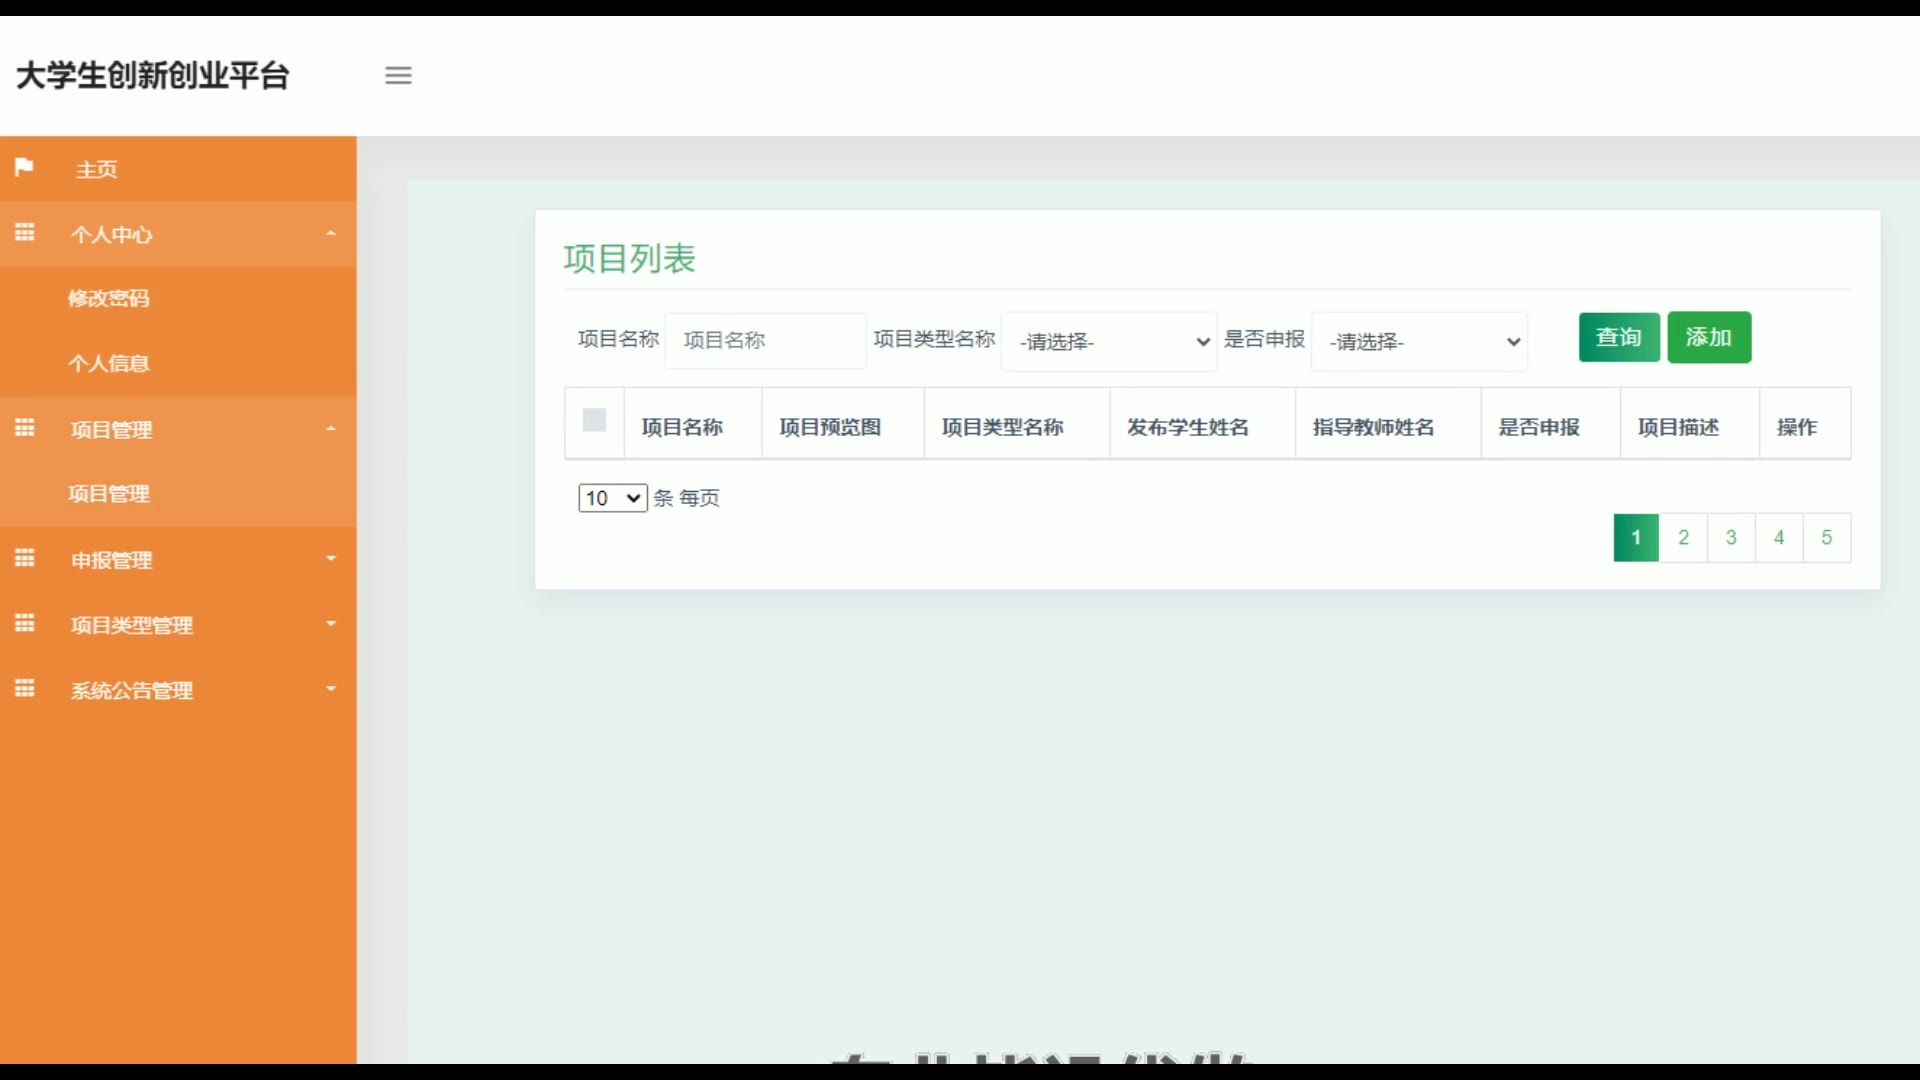Click the 项目名称 search input field
The image size is (1920, 1080).
tap(765, 341)
